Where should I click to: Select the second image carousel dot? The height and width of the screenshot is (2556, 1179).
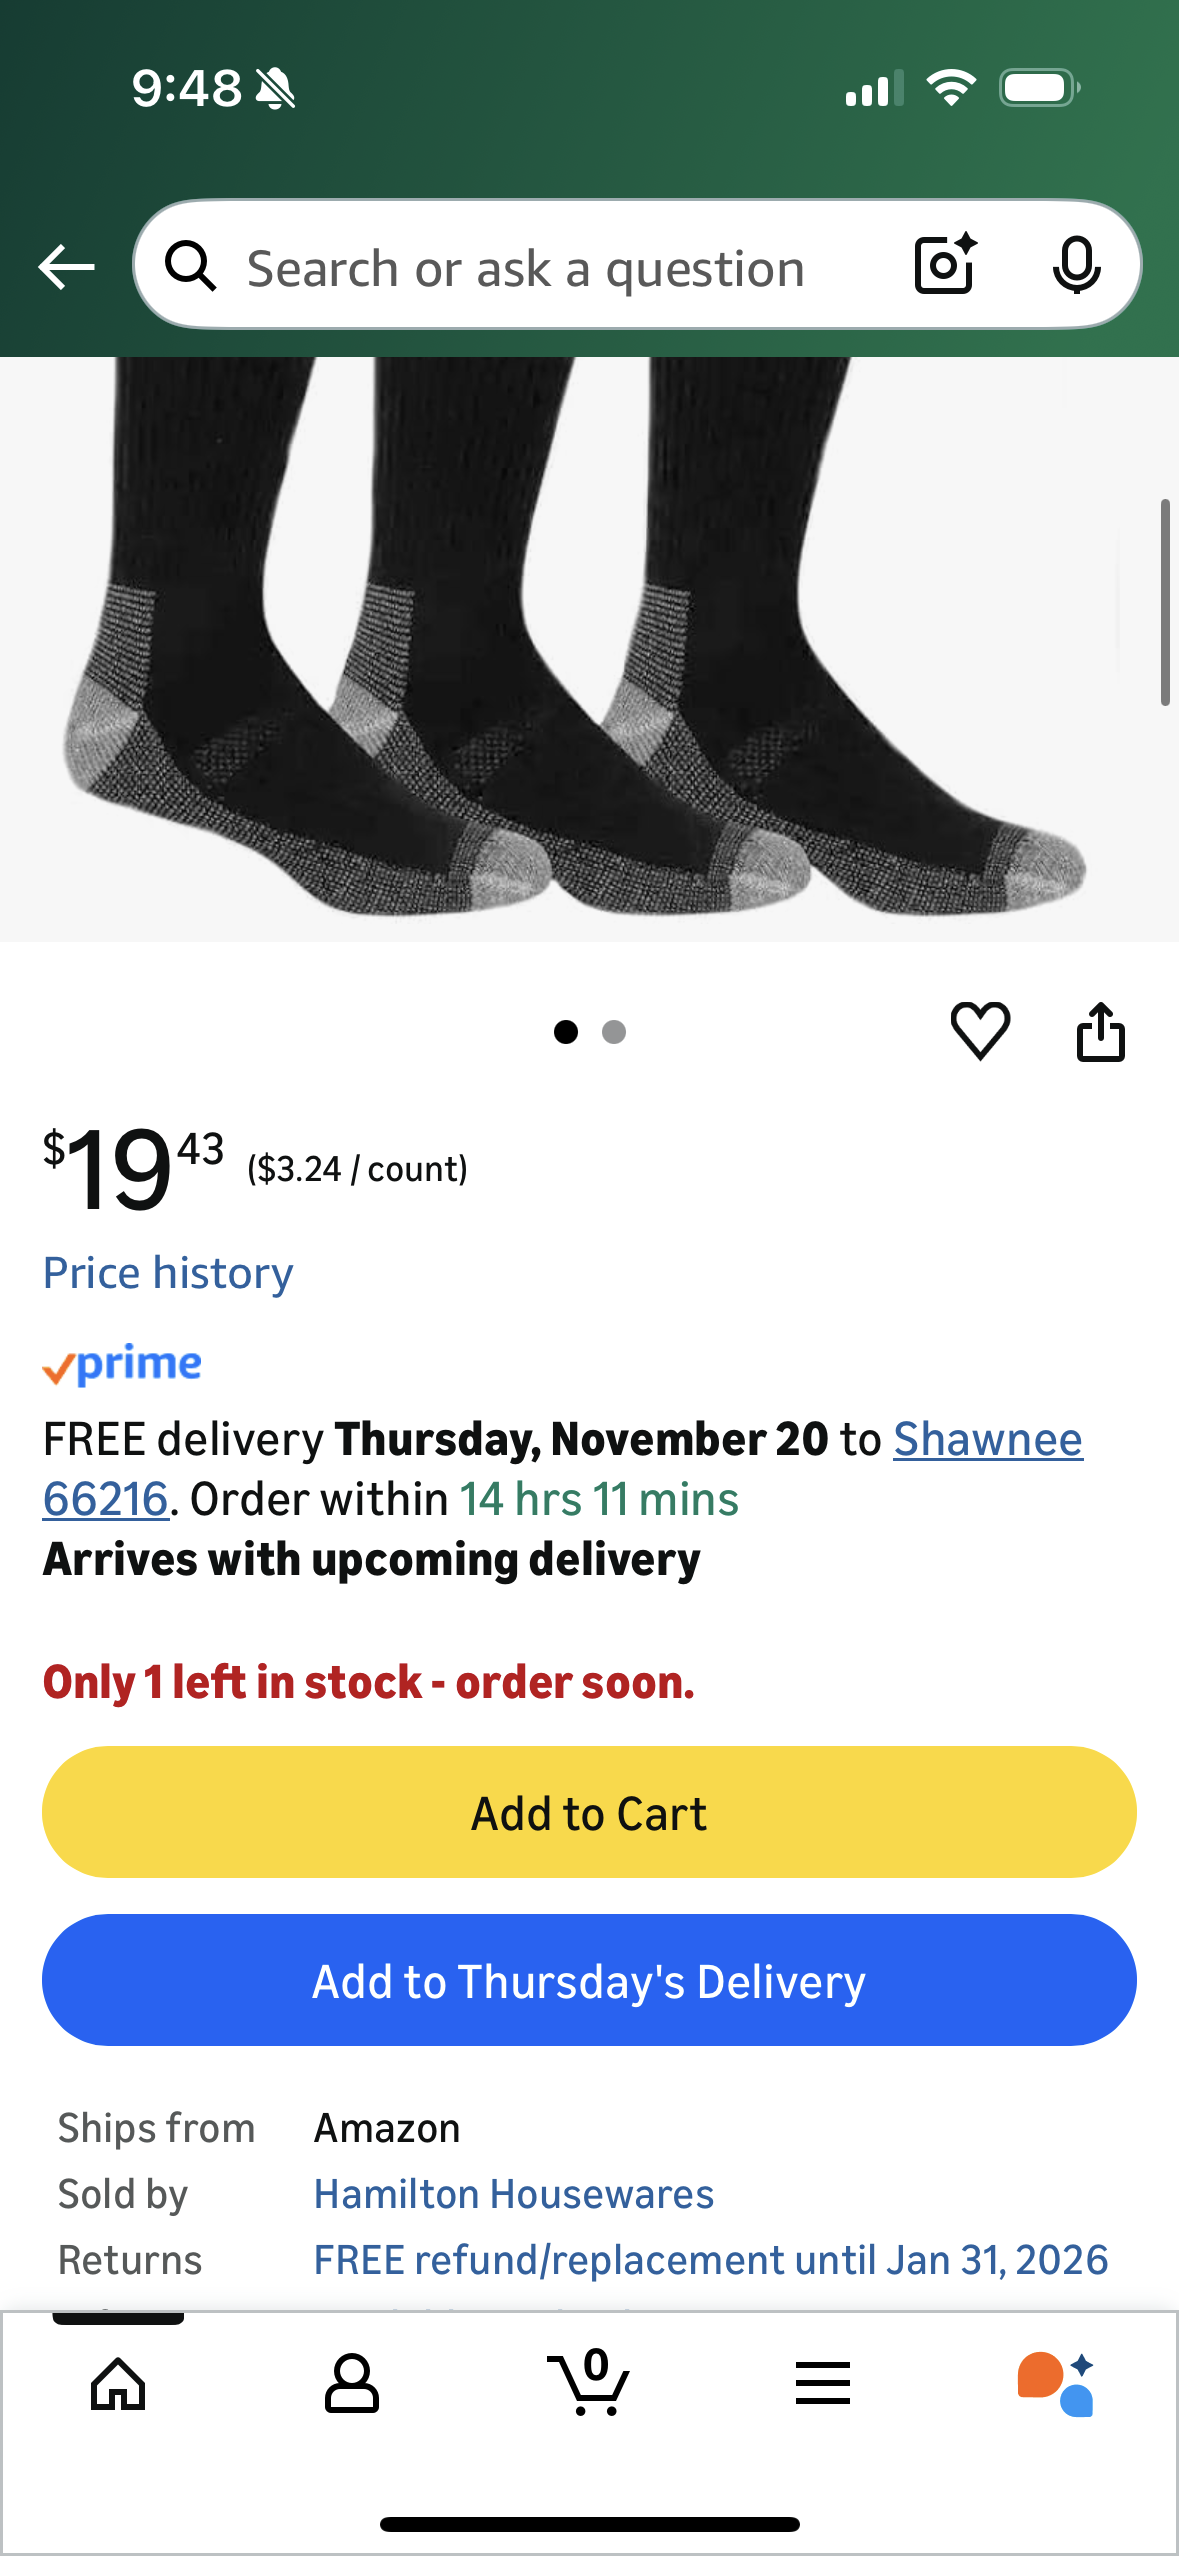click(612, 1030)
